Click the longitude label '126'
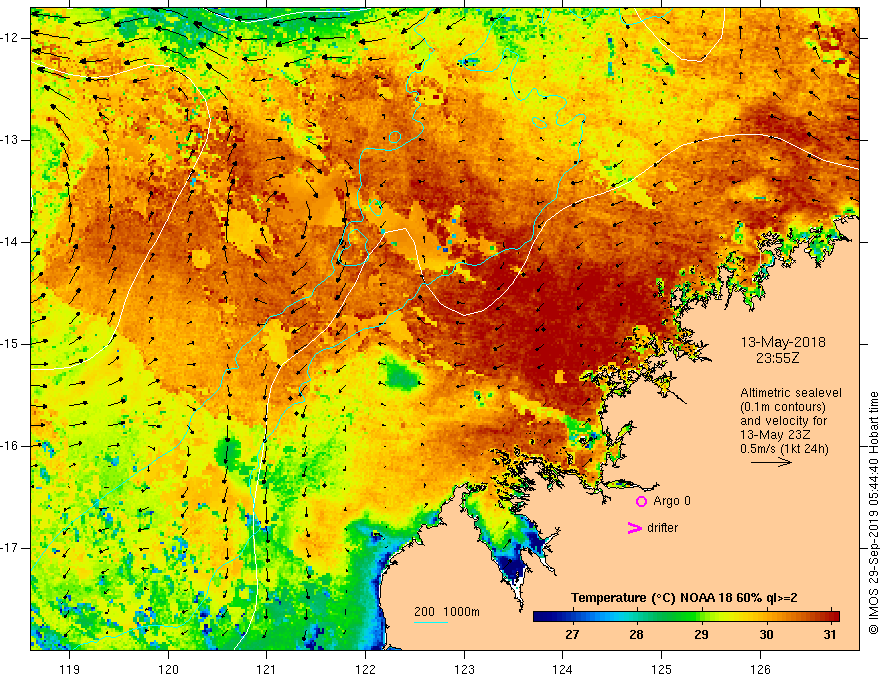The image size is (880, 680). coord(760,669)
